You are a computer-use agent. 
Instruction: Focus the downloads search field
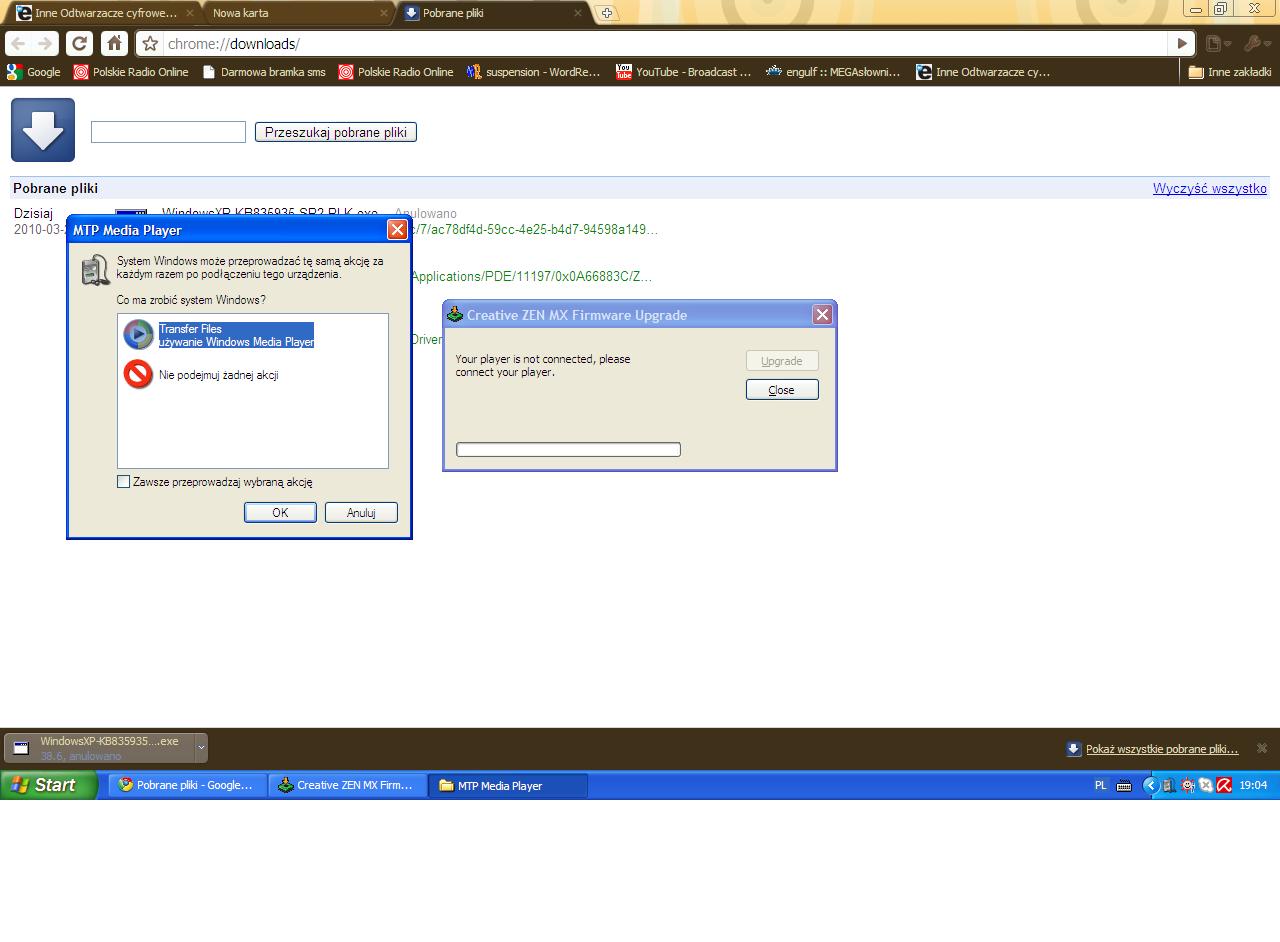(168, 132)
